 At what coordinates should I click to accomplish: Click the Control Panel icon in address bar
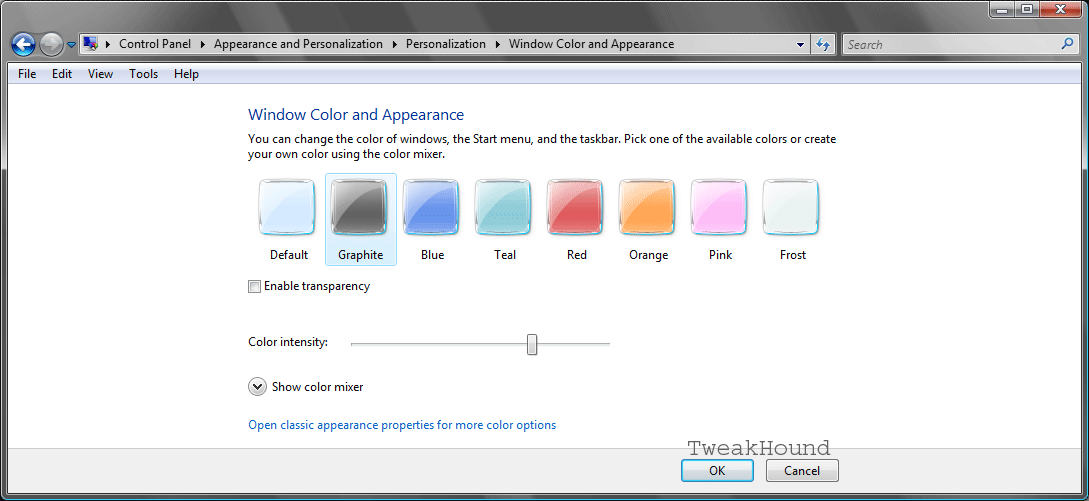[x=90, y=44]
